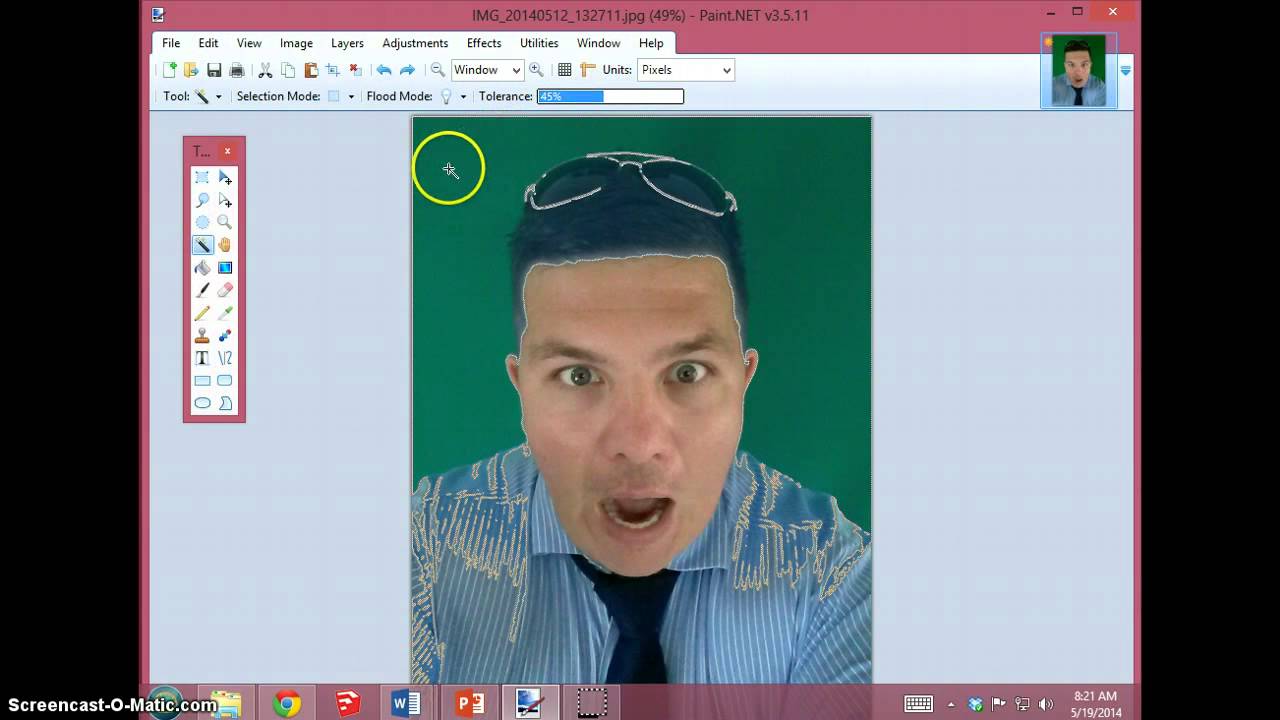Select the Paint Bucket tool
Screen dimensions: 1280x720
202,267
